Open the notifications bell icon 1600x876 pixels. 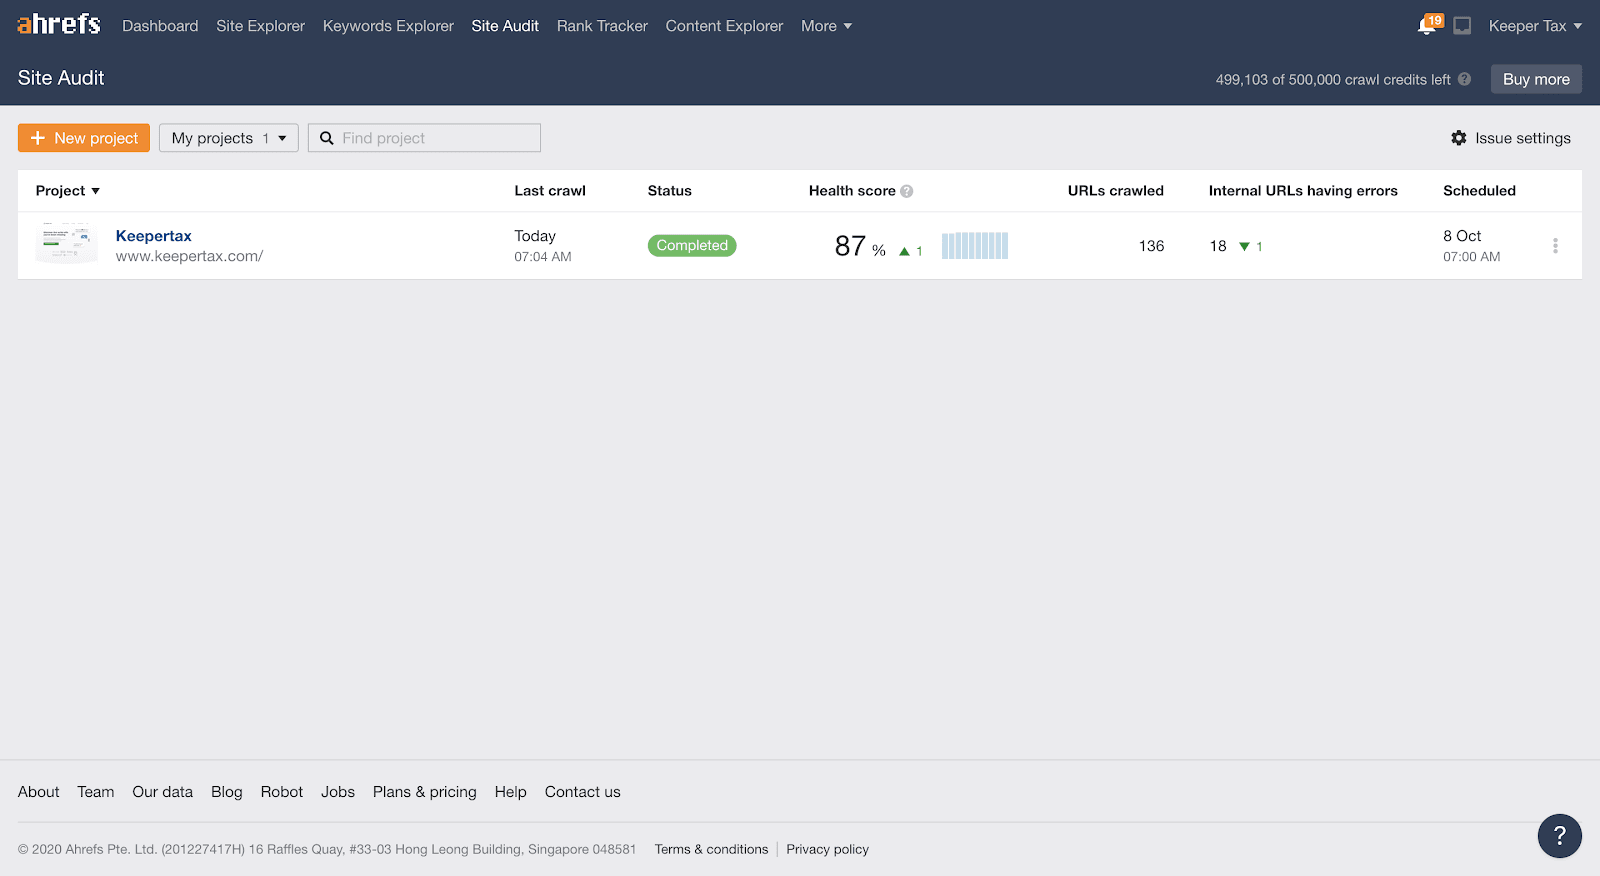point(1427,26)
